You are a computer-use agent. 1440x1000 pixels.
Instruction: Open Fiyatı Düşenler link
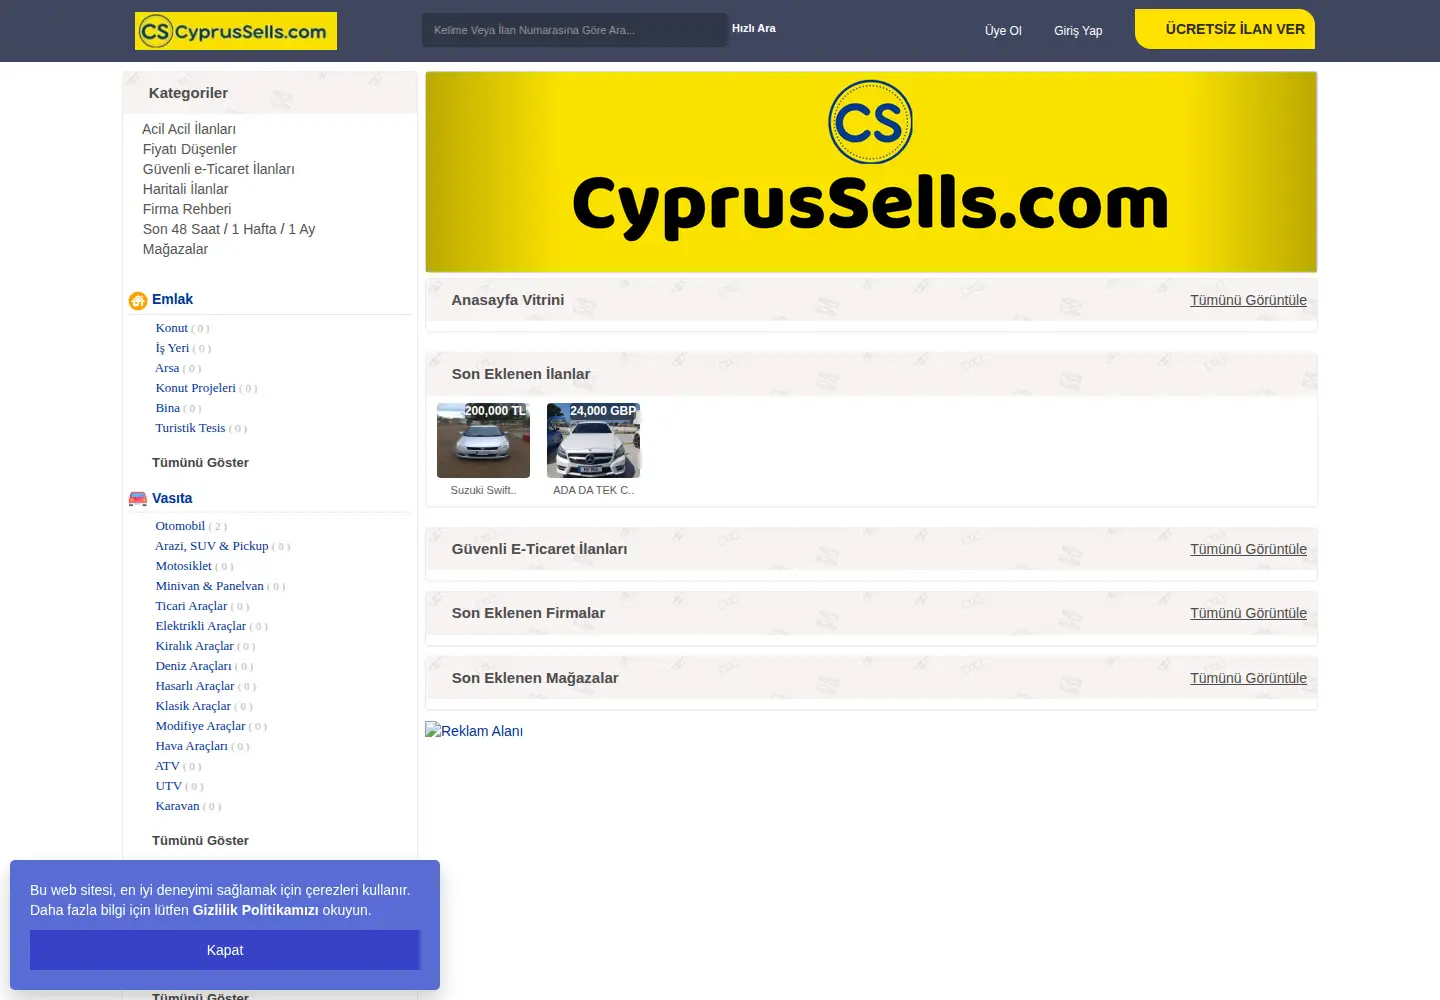(x=190, y=149)
